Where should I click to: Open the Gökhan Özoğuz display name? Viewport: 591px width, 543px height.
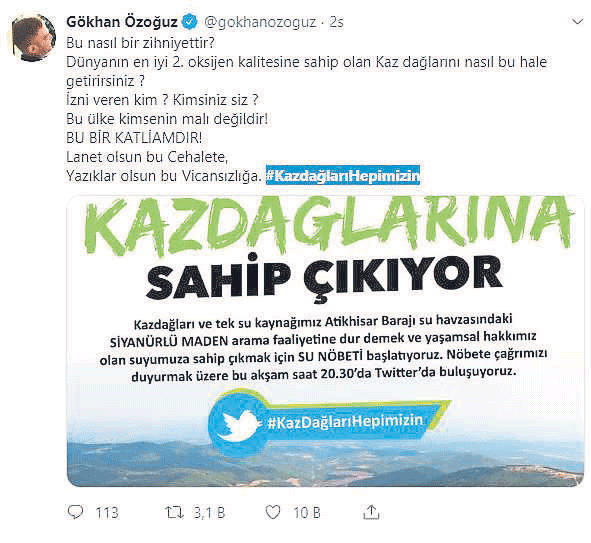click(x=122, y=22)
